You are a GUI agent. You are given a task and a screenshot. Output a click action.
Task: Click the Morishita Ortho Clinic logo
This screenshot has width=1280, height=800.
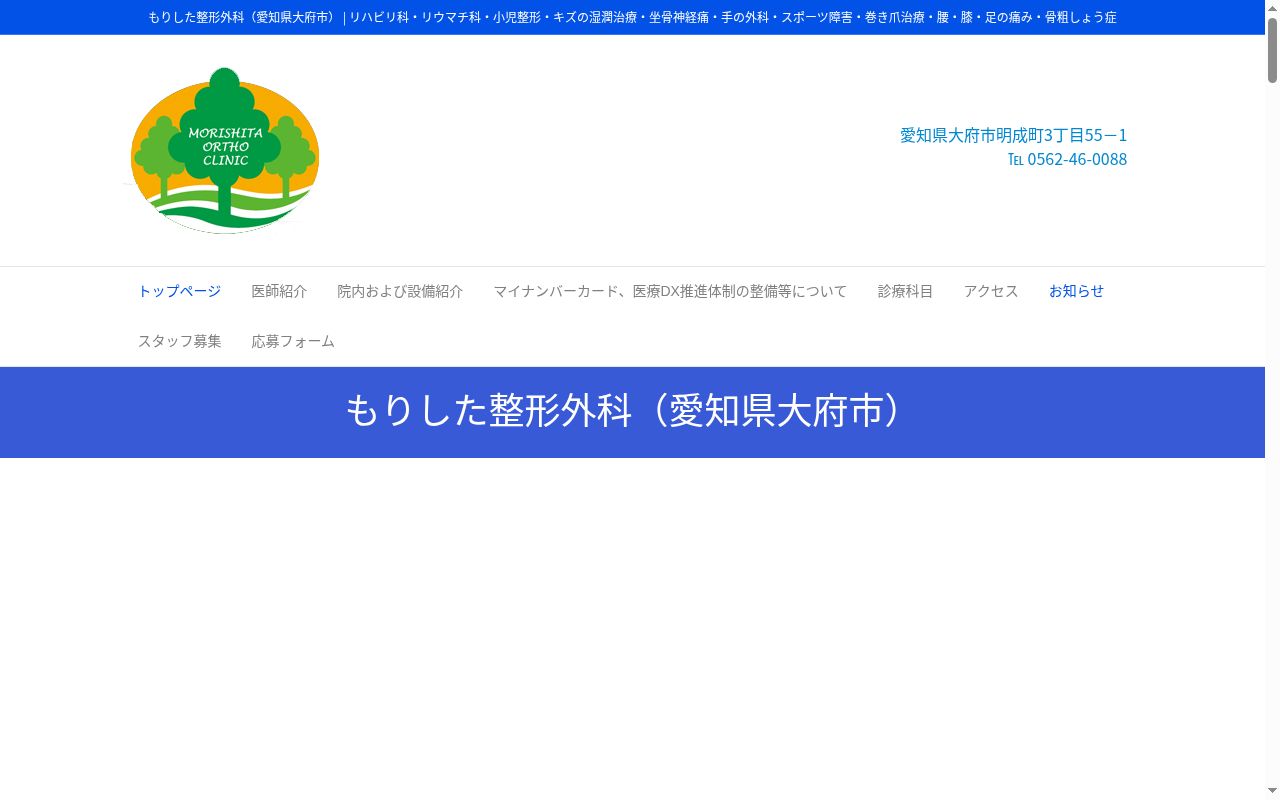click(x=223, y=150)
